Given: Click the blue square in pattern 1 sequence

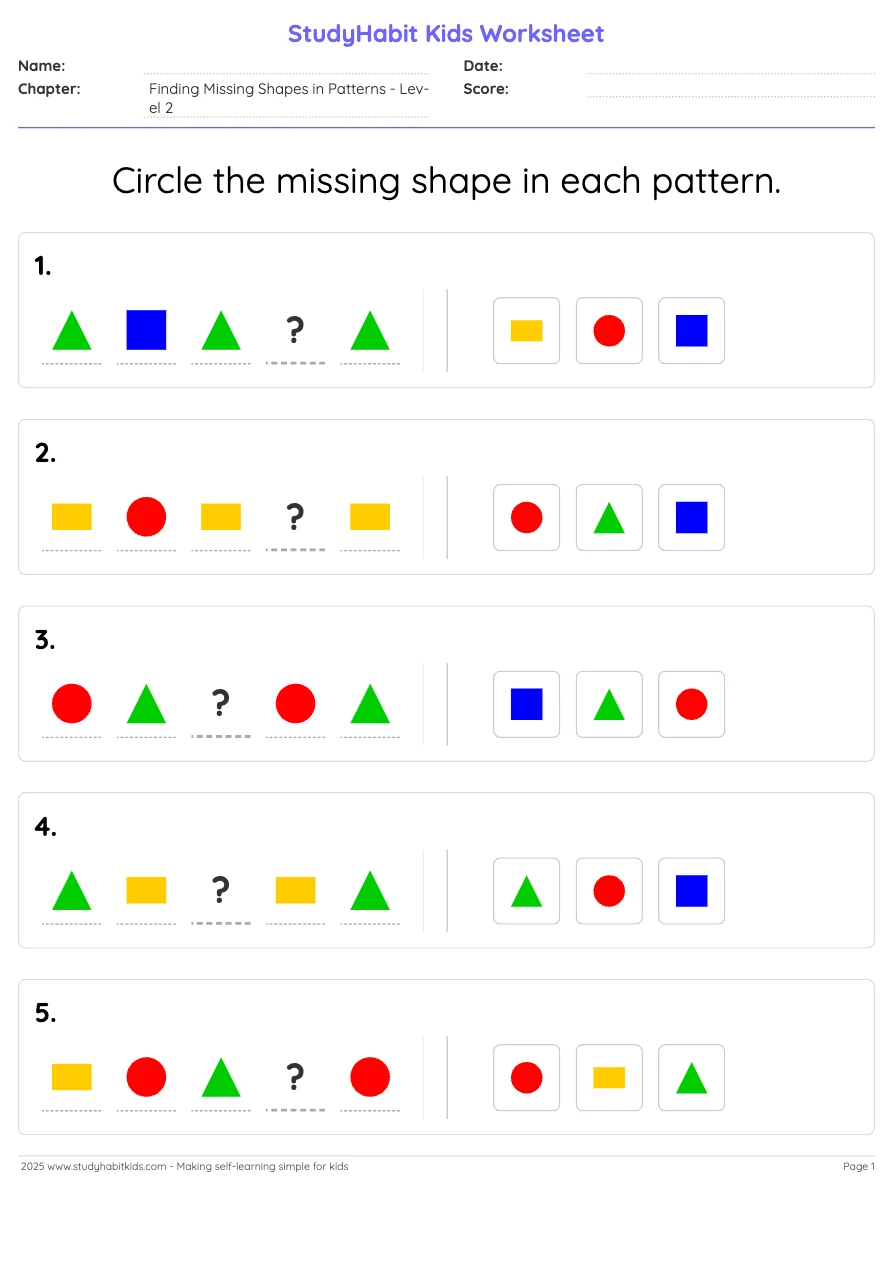Looking at the screenshot, I should click(146, 330).
